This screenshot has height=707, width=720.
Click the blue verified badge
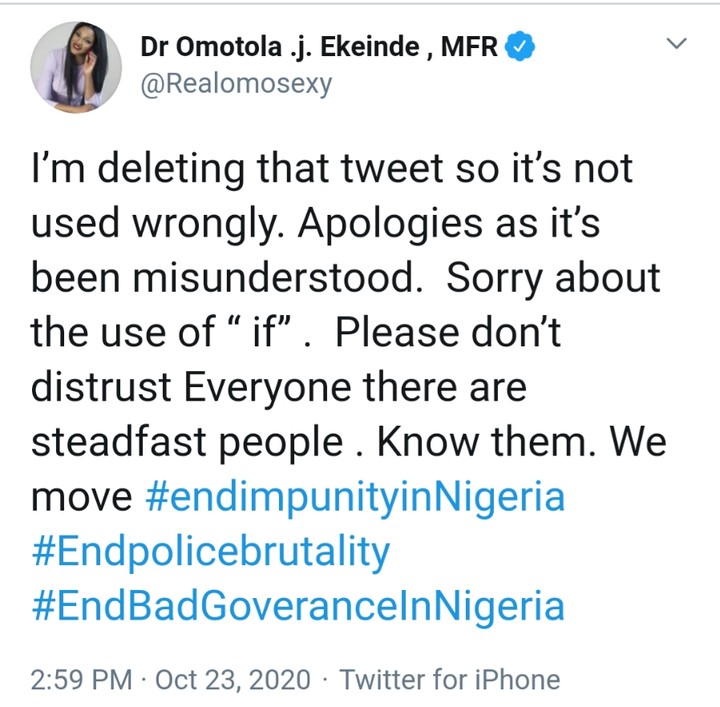522,46
